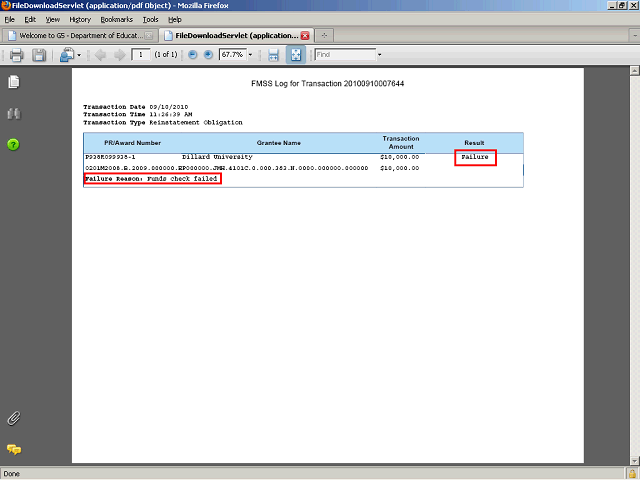640x480 pixels.
Task: Select the FileDownloadServlet tab
Action: 236,36
